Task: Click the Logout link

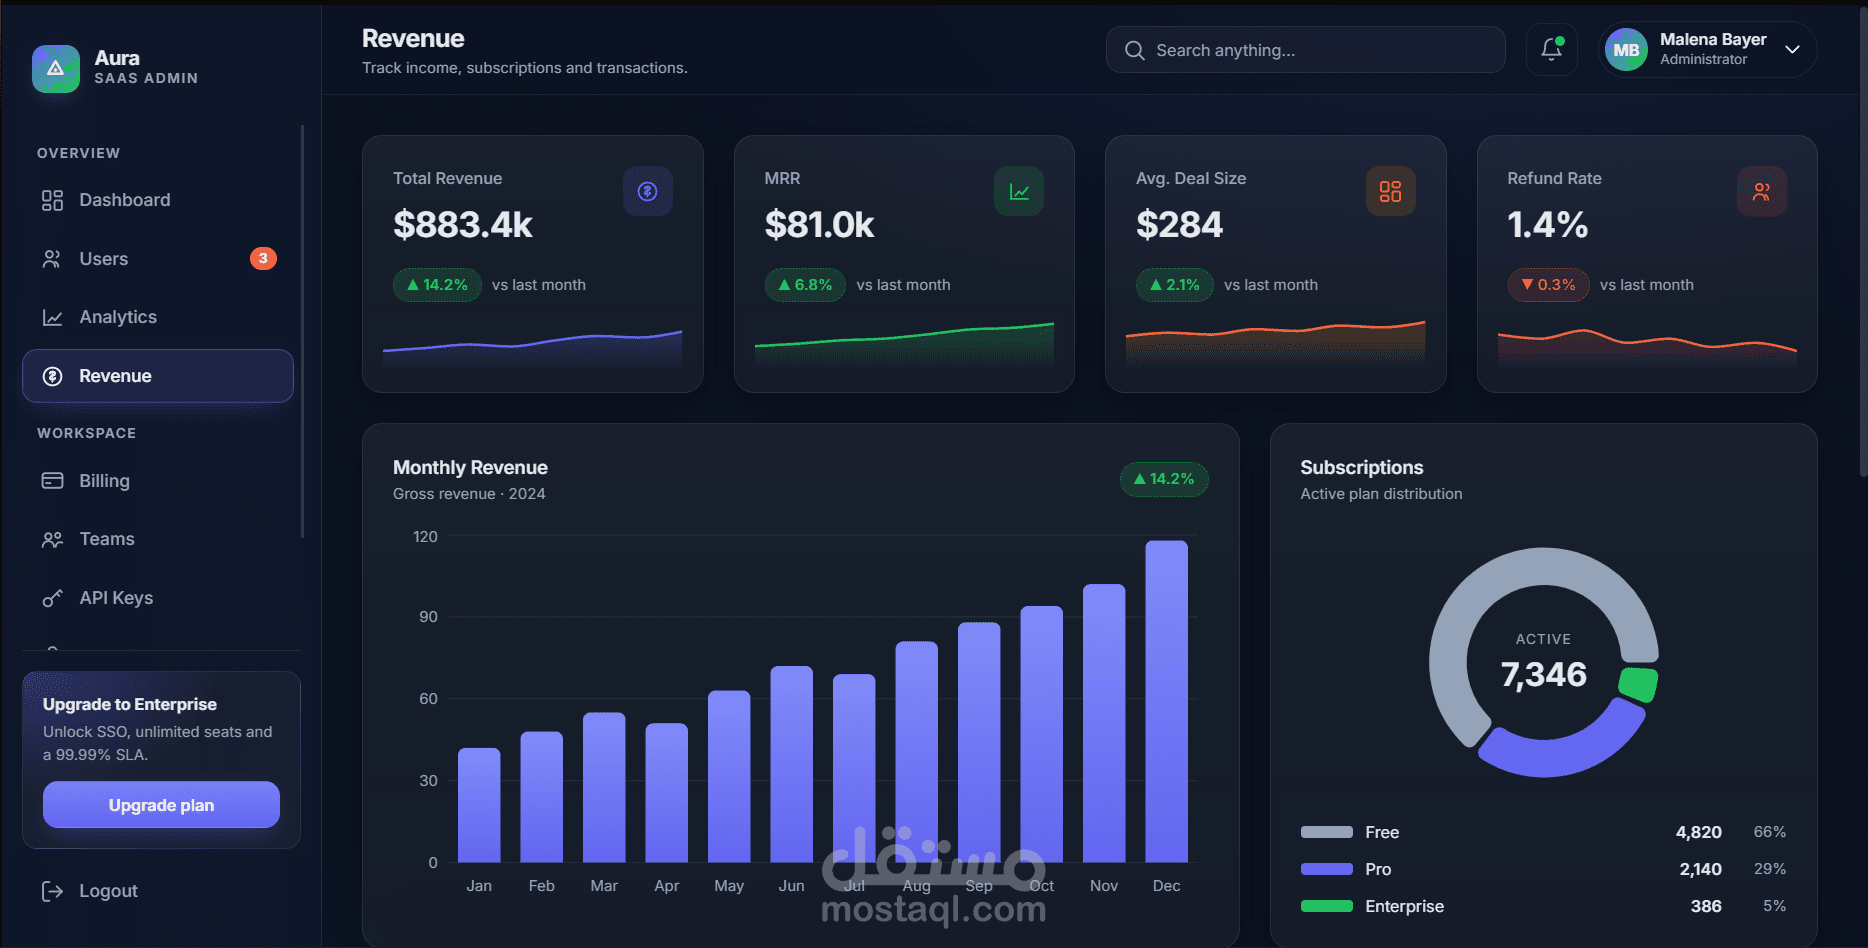Action: [108, 891]
